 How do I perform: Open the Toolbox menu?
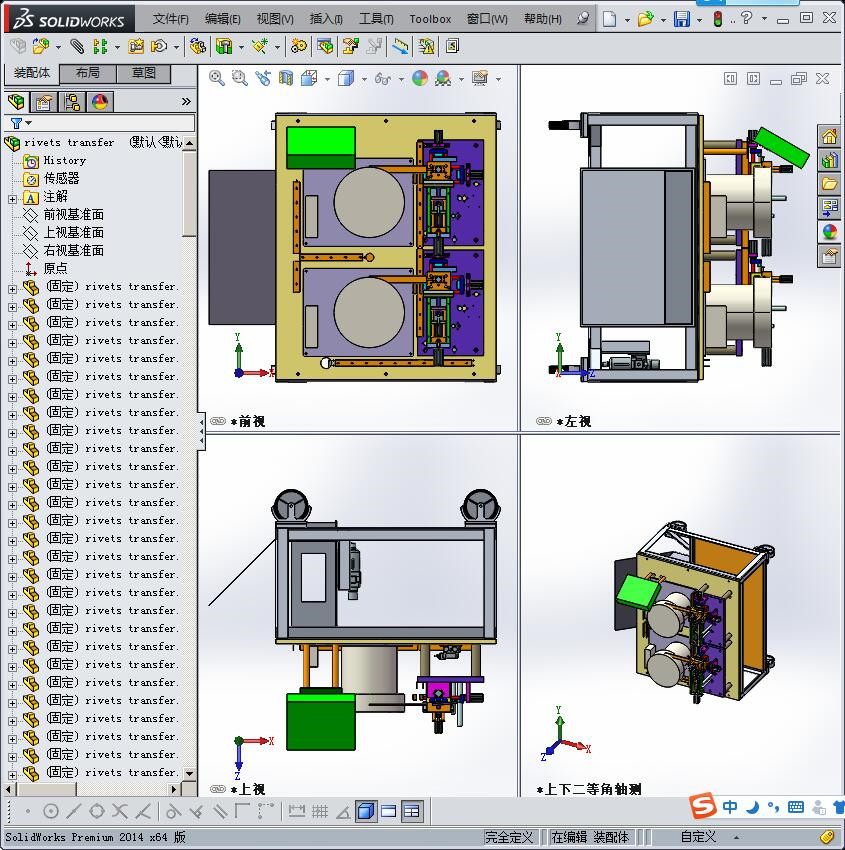pyautogui.click(x=430, y=19)
